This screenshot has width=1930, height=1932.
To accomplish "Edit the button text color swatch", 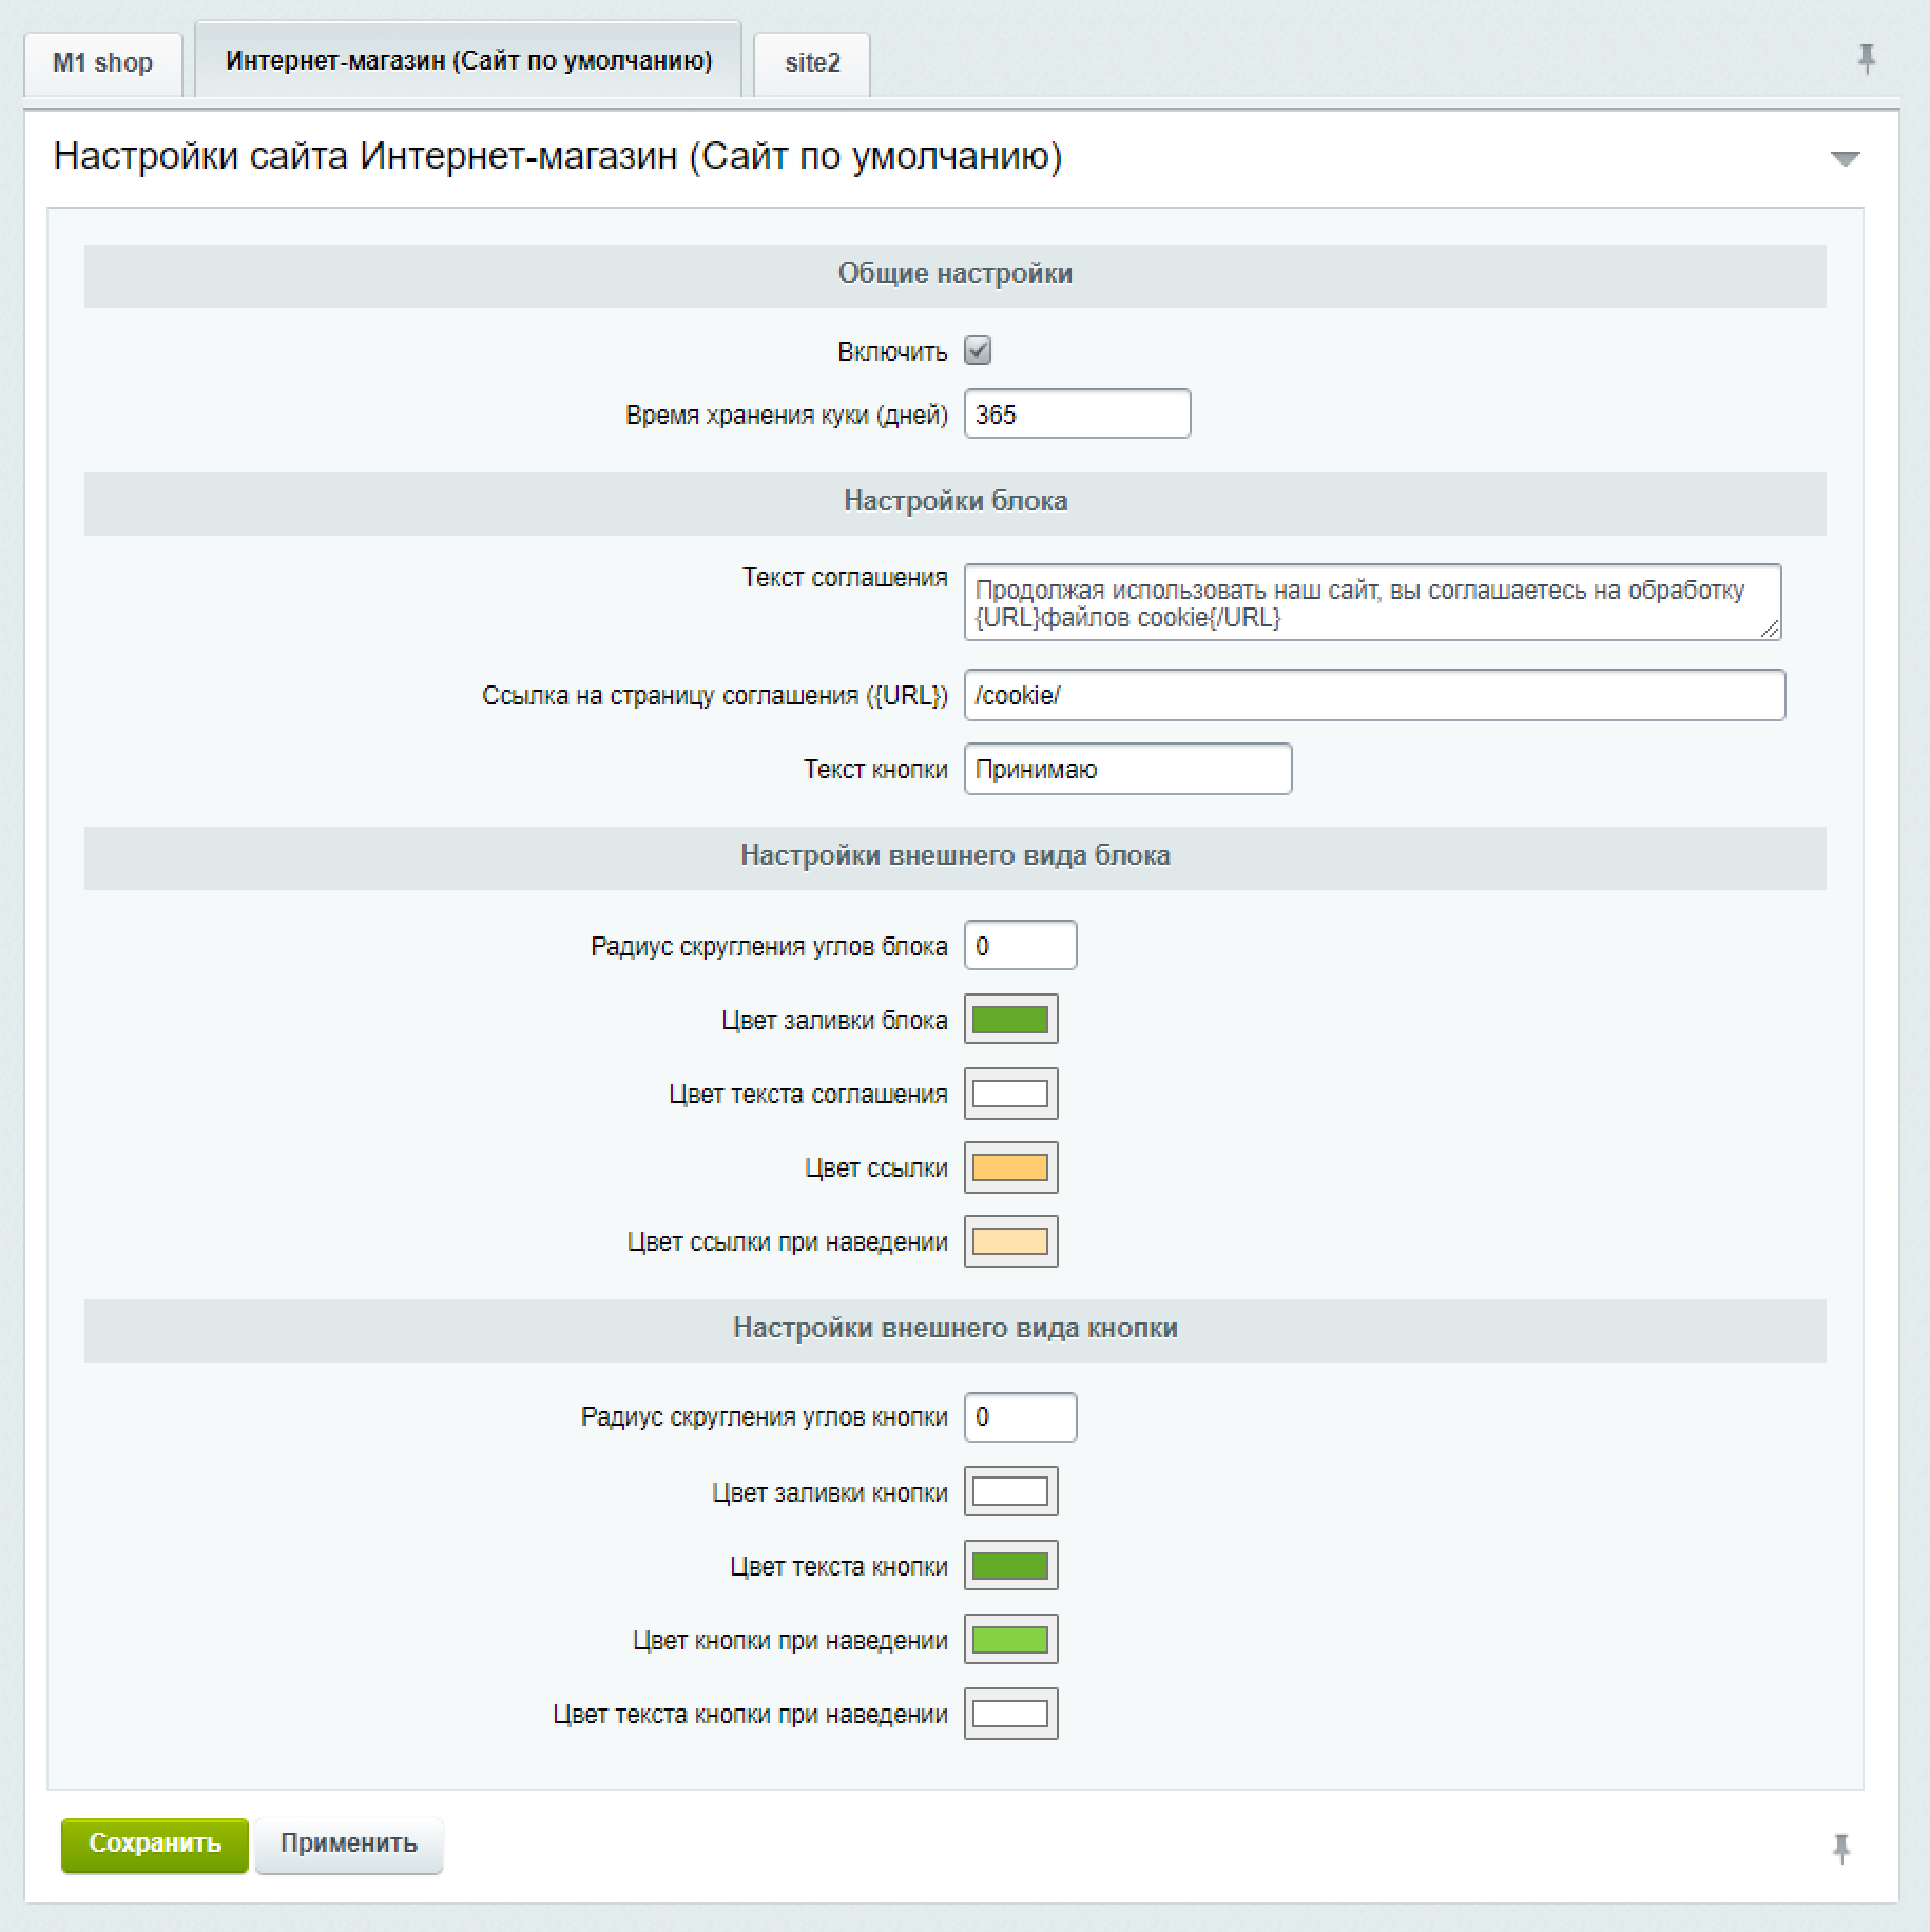I will [x=1010, y=1565].
